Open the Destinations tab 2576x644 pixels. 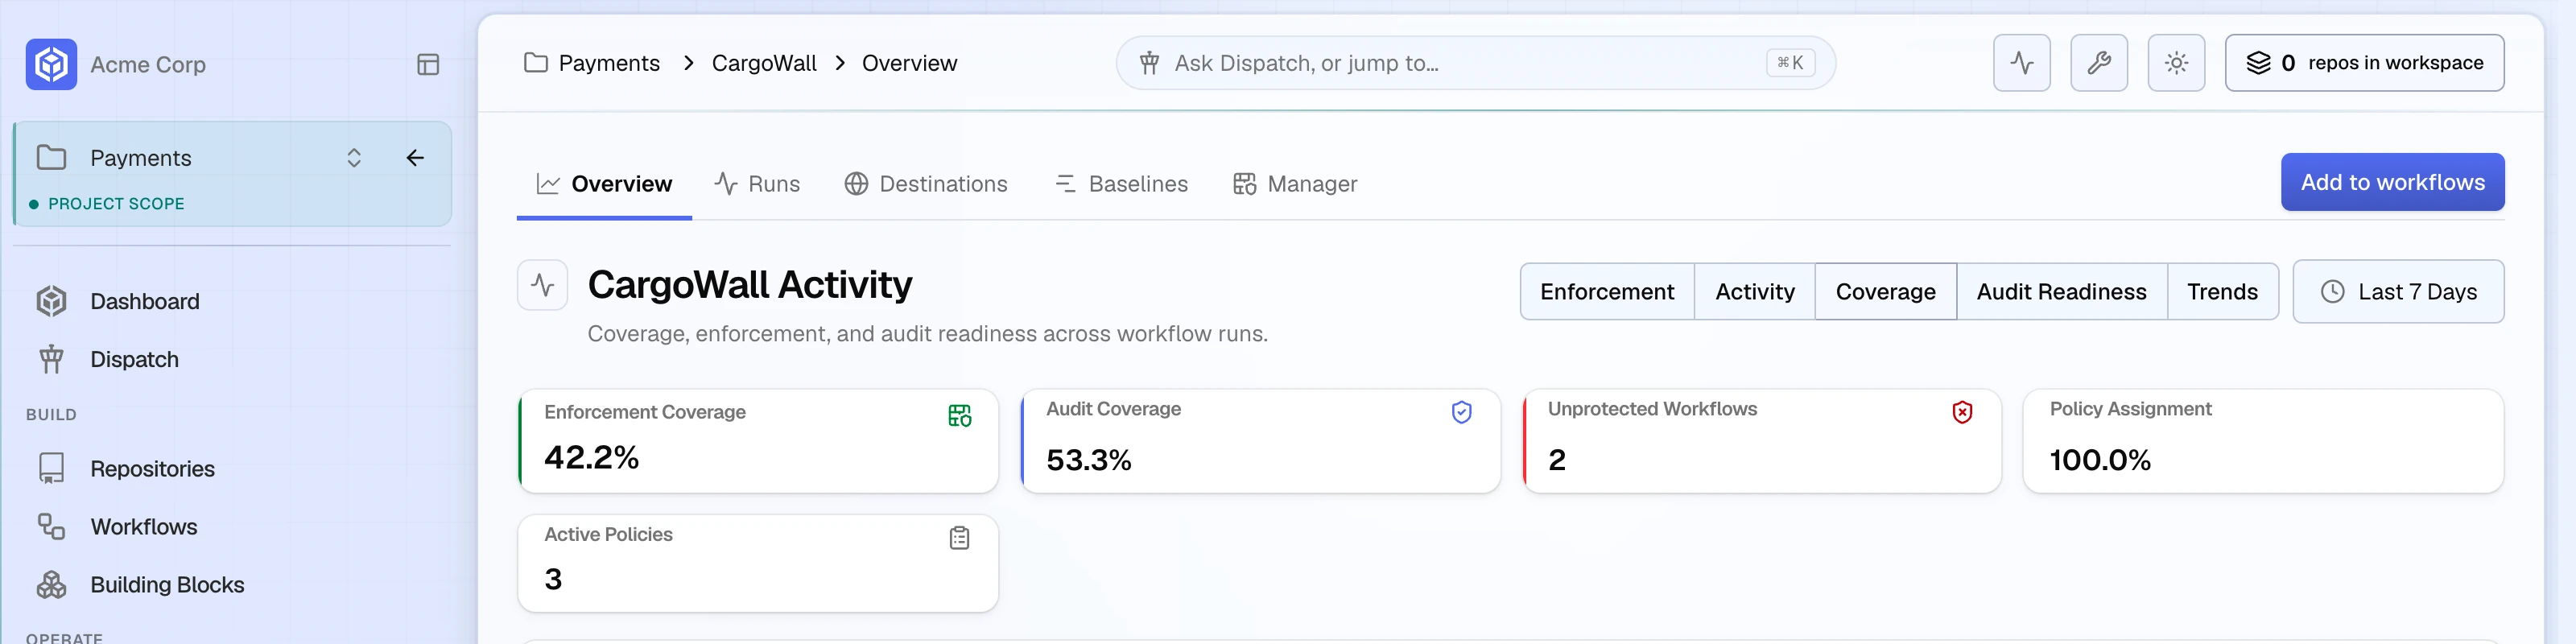[x=926, y=184]
